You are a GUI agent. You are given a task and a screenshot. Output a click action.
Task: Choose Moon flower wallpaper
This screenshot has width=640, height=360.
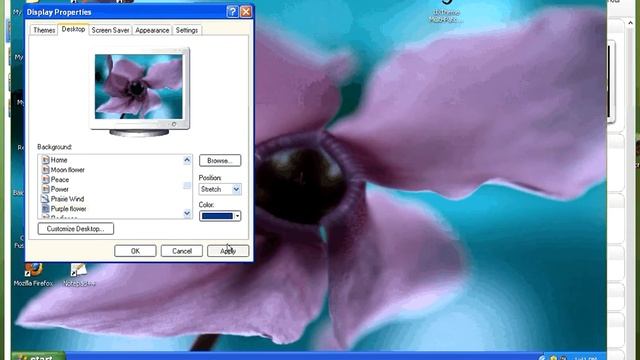tap(68, 170)
